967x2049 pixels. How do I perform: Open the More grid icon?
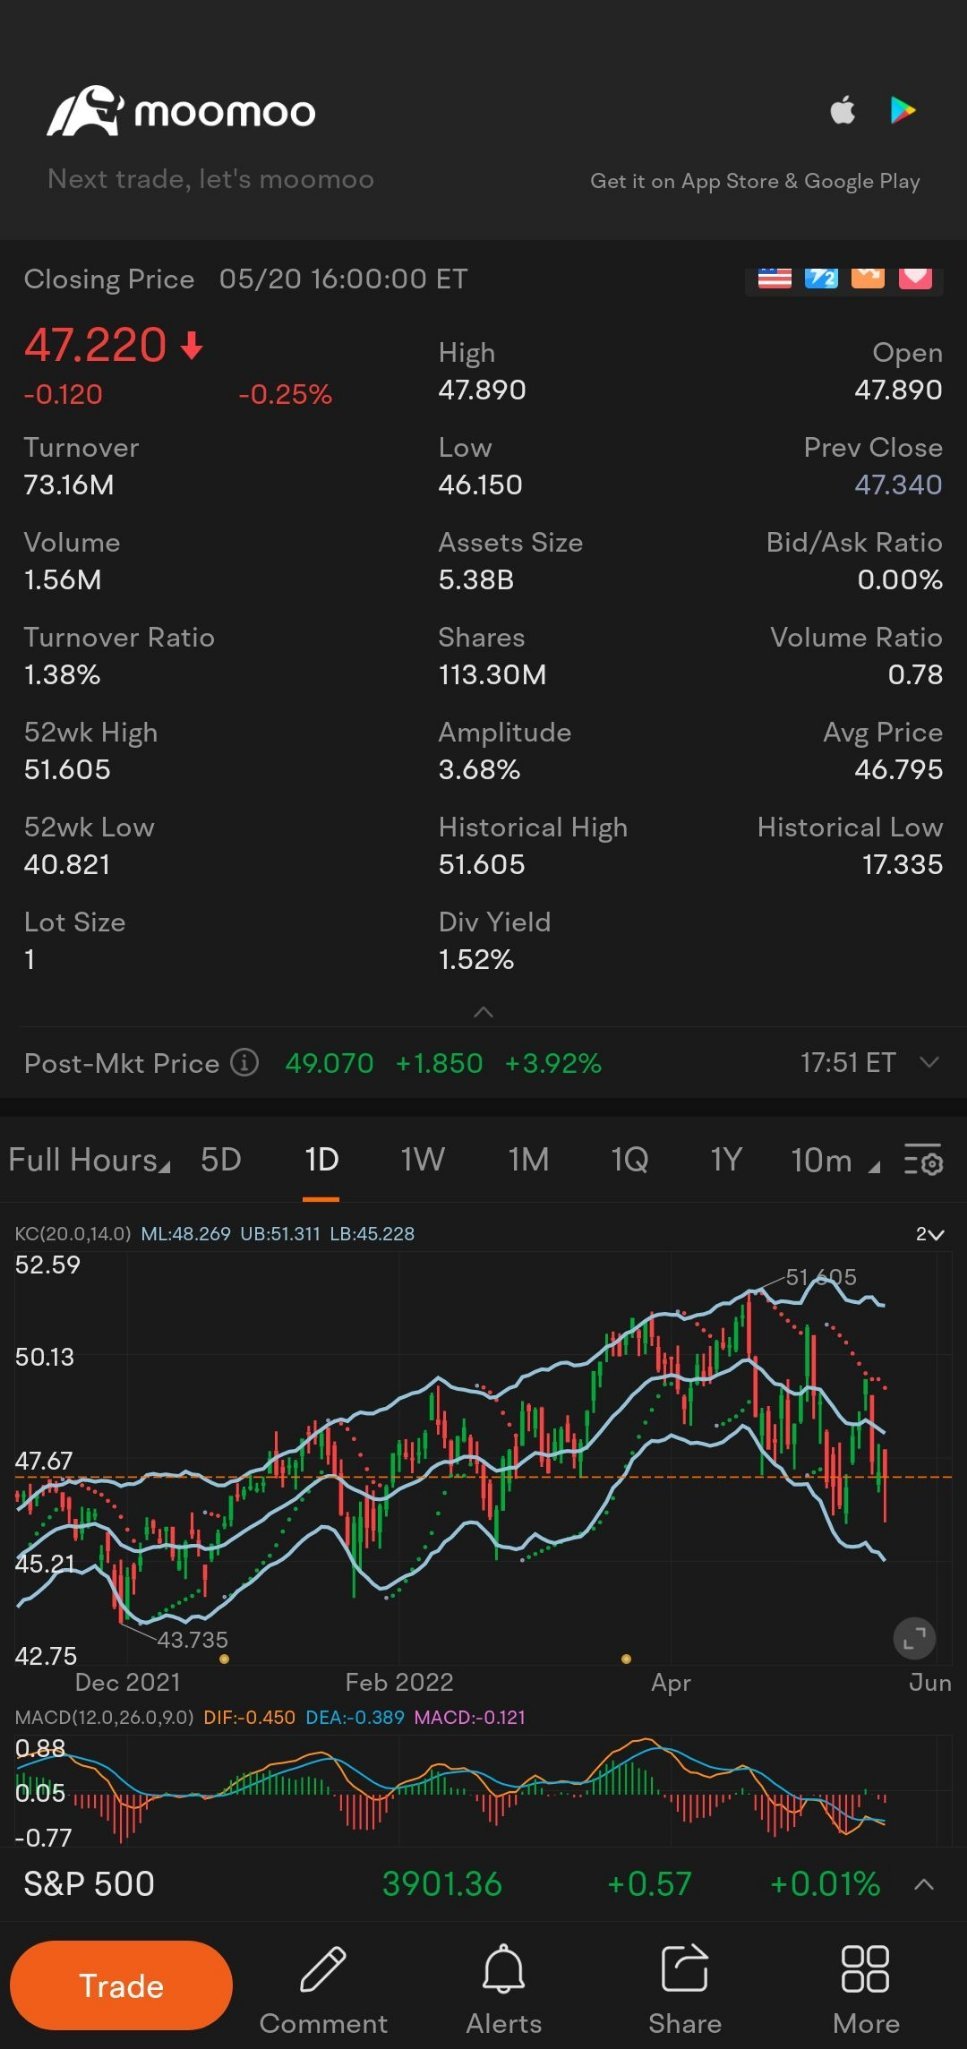(865, 1969)
